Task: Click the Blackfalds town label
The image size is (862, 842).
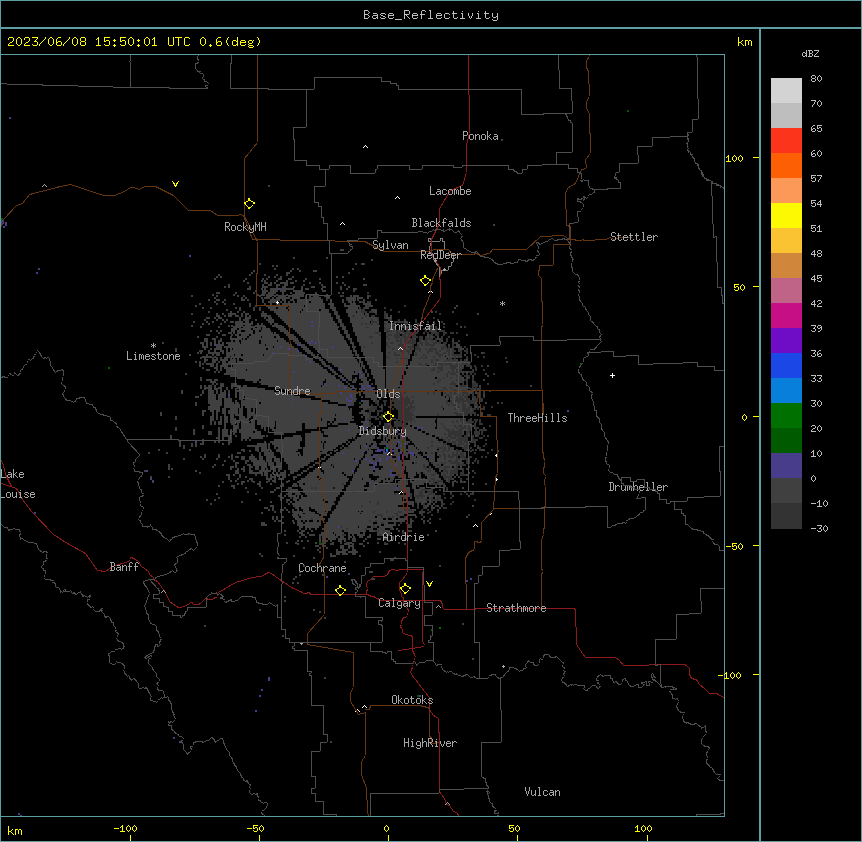Action: click(441, 223)
